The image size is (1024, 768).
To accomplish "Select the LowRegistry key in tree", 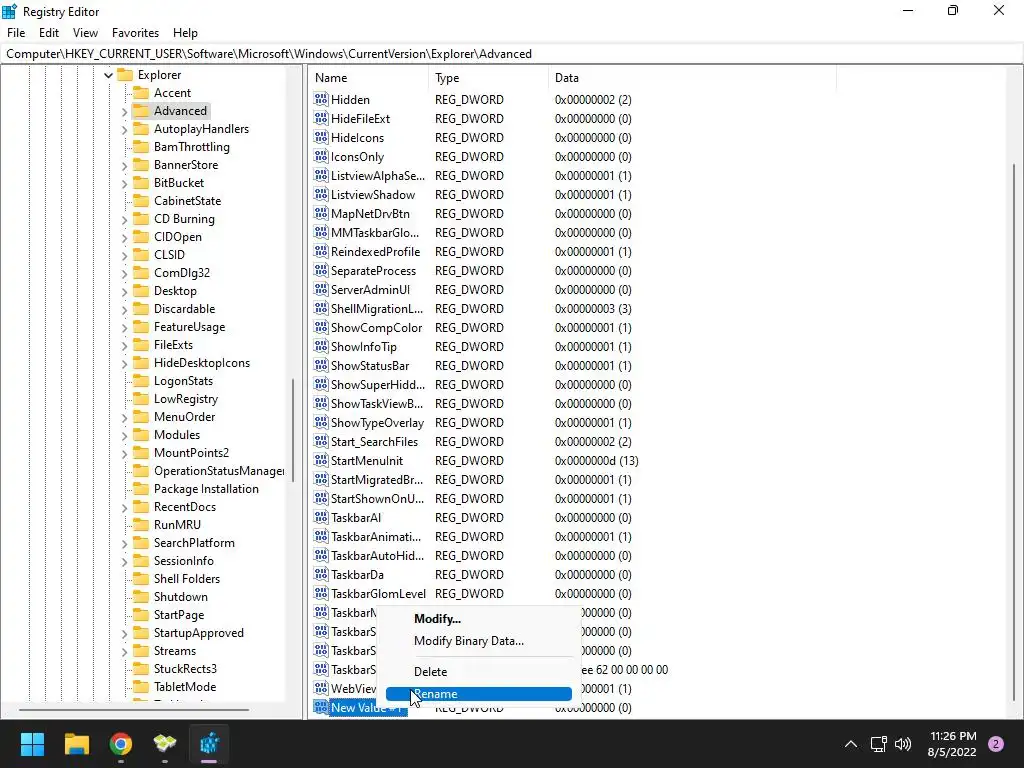I will click(x=185, y=398).
